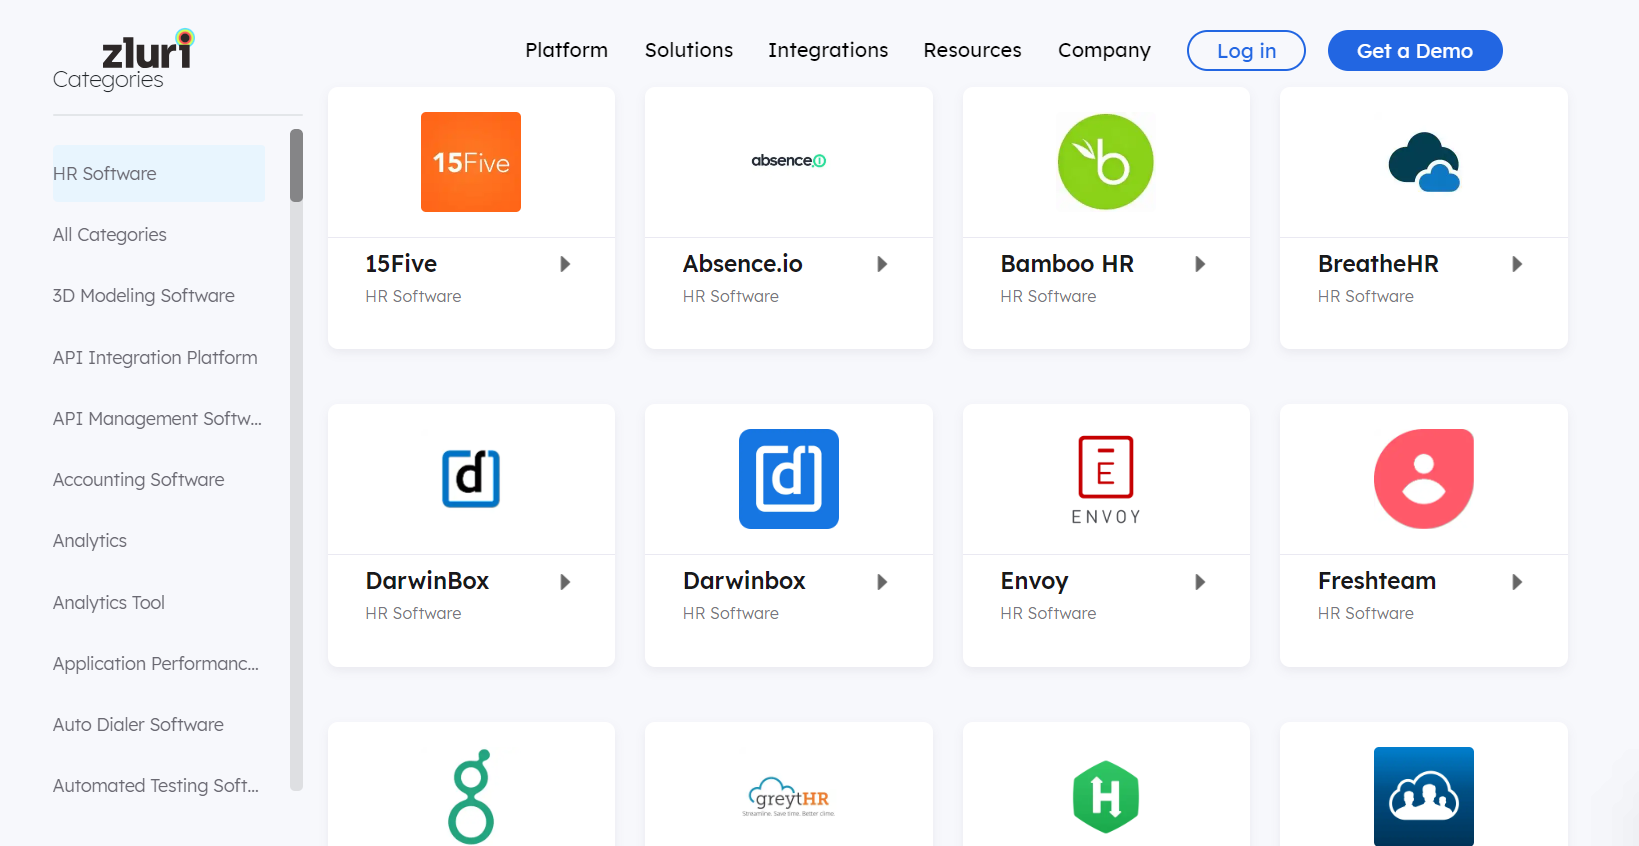Click the 15Five title text
Viewport: 1639px width, 846px height.
pos(401,264)
